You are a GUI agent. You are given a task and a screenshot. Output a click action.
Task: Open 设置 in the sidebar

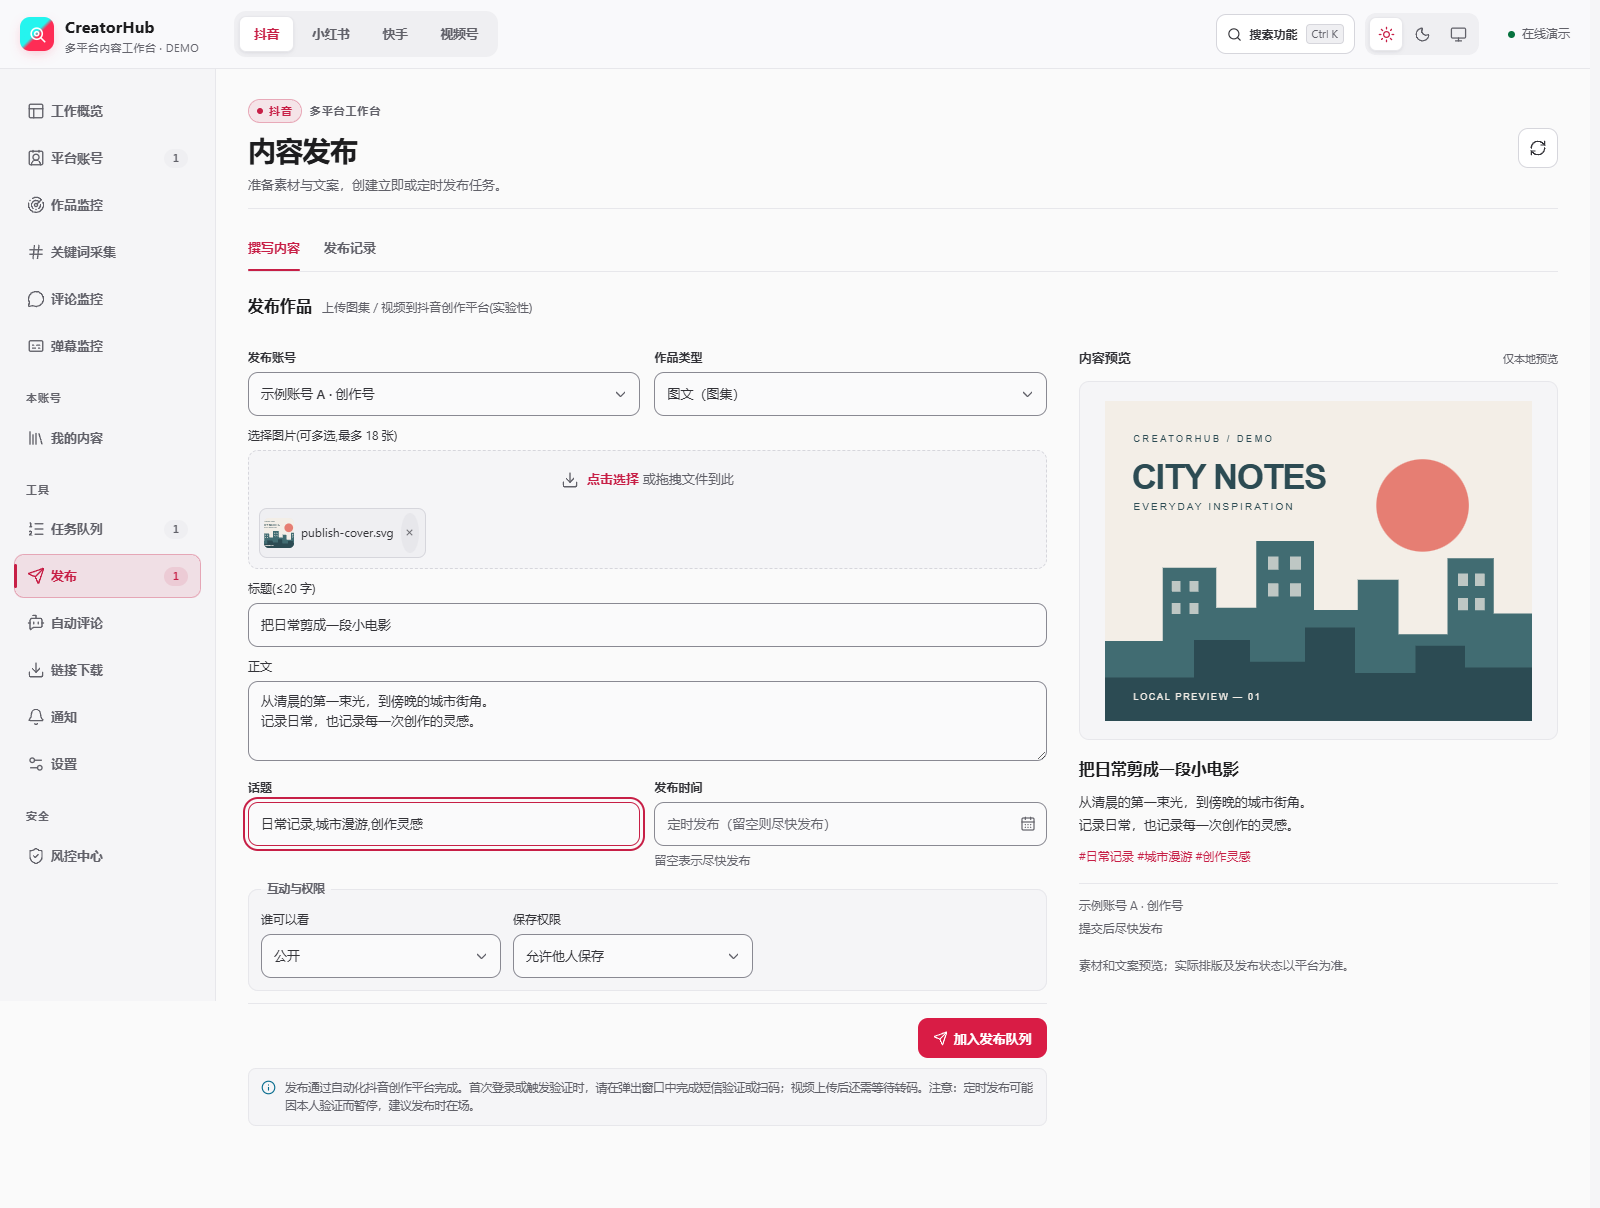pyautogui.click(x=107, y=764)
